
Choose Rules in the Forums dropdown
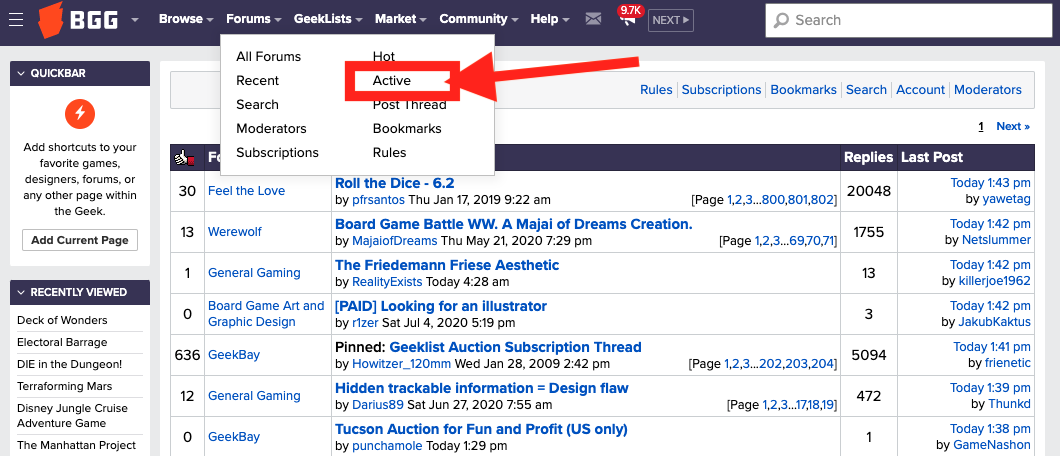pos(389,153)
